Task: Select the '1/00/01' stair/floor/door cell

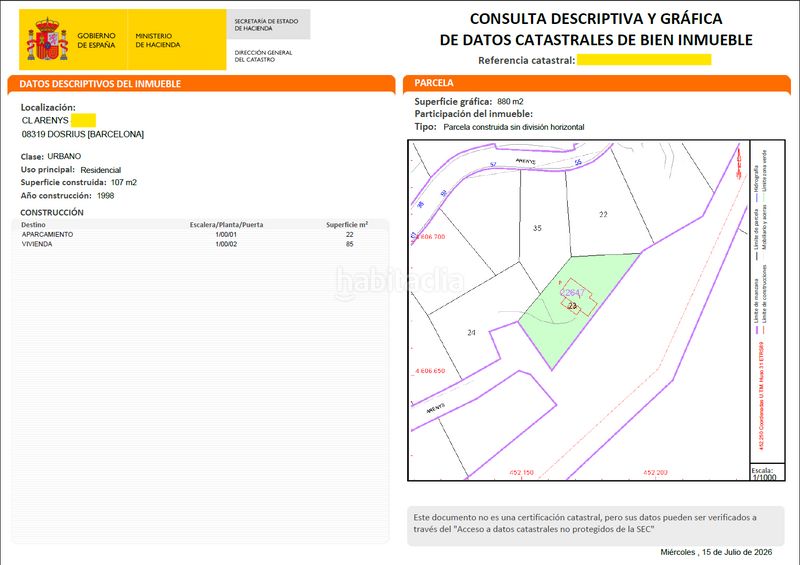Action: point(227,234)
